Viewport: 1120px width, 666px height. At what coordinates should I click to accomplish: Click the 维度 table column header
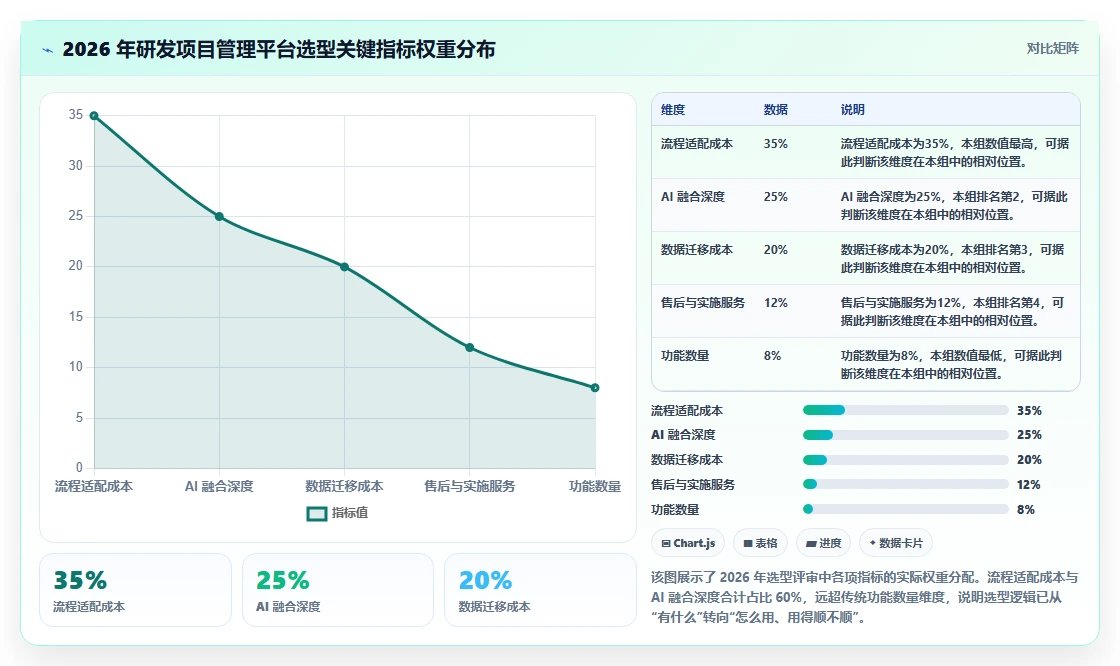click(x=673, y=109)
